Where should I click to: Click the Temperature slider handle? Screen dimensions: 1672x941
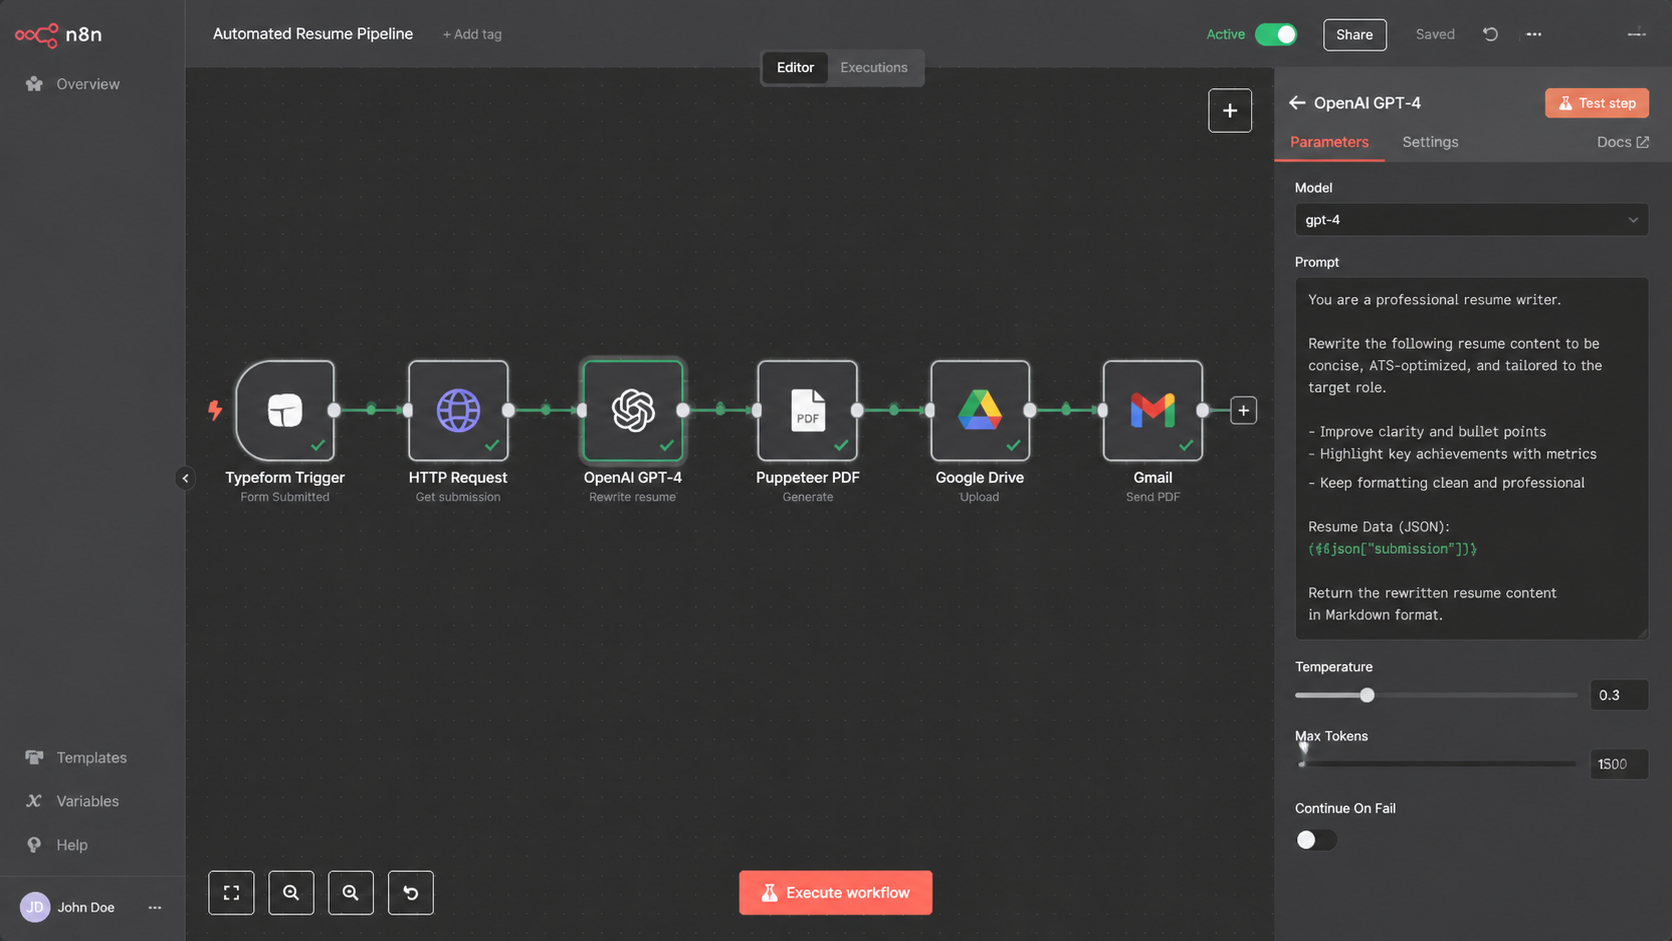click(x=1367, y=695)
